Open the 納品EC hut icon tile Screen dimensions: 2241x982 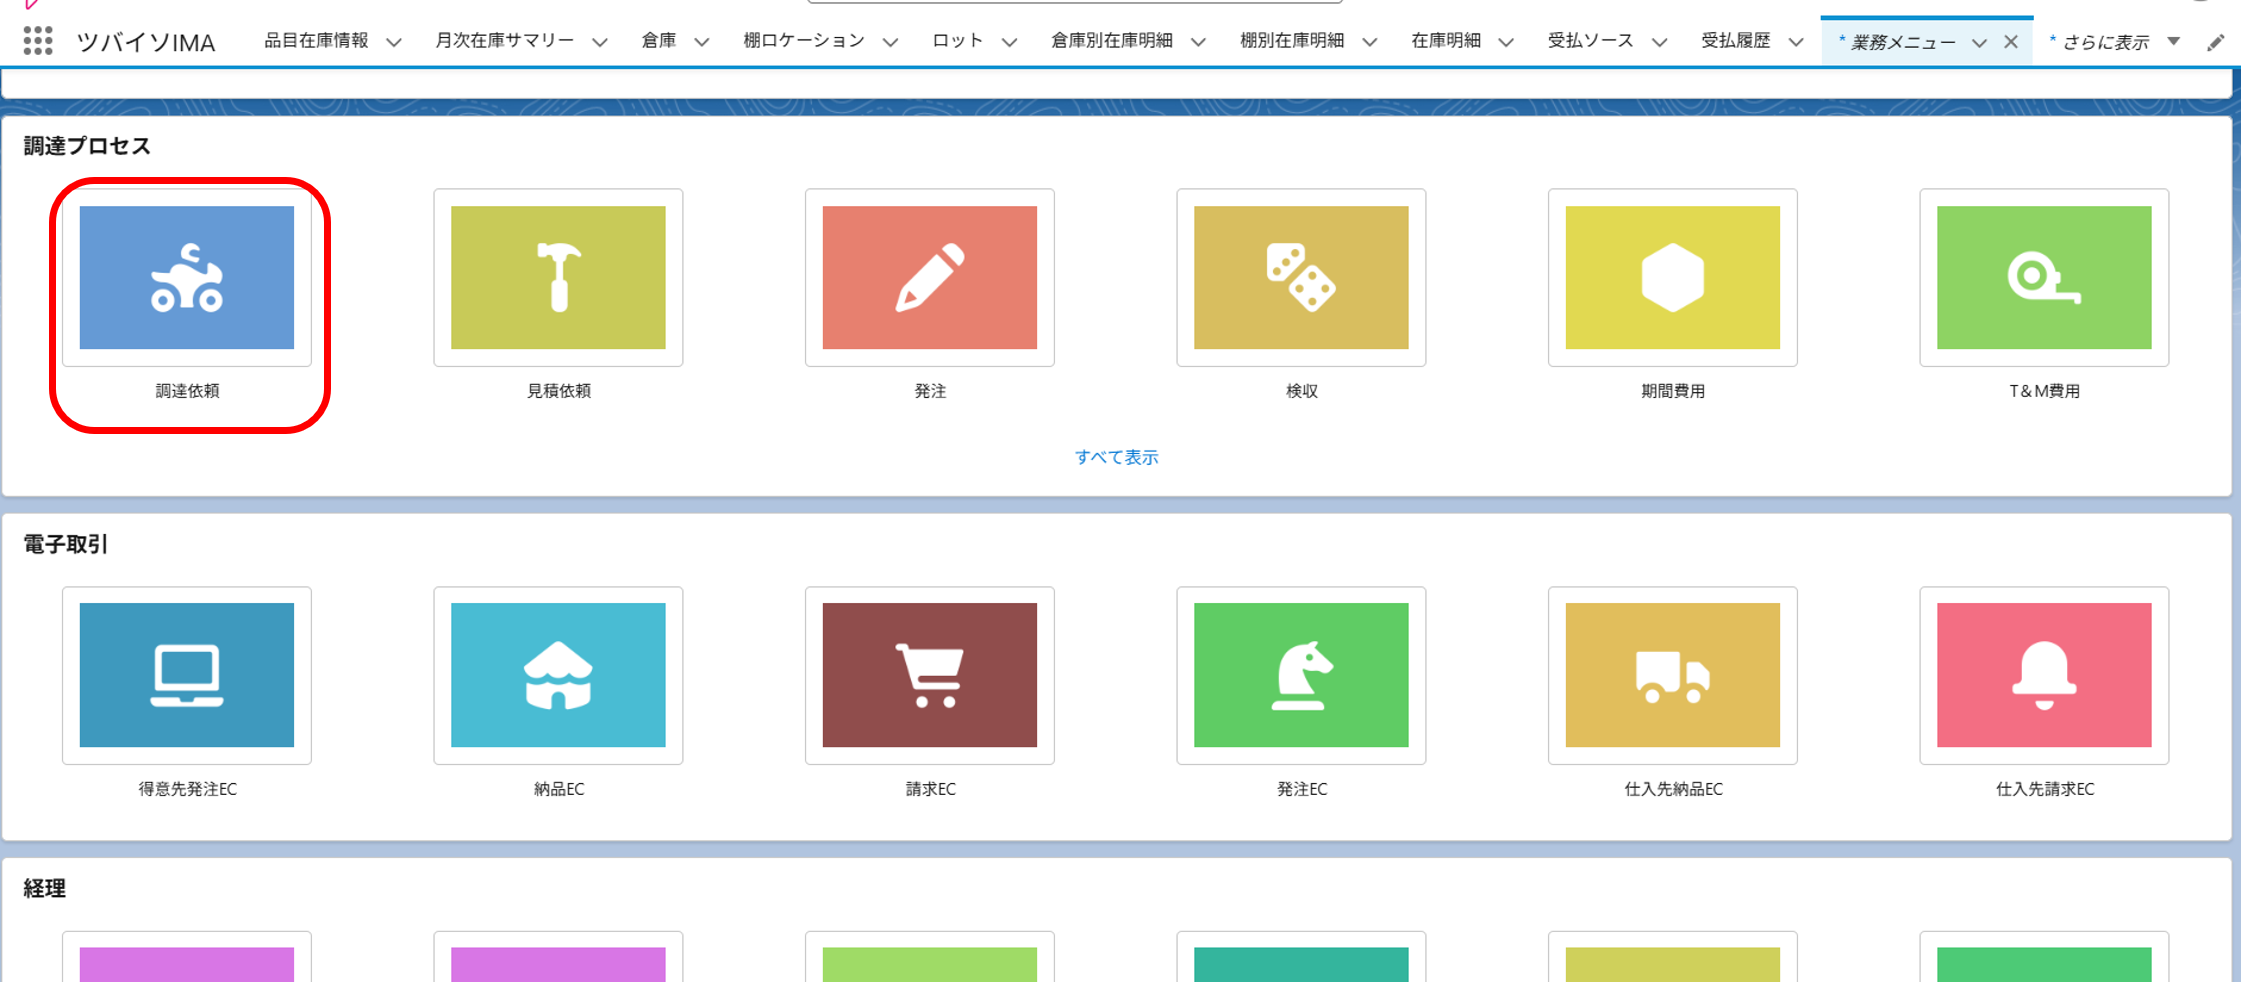pyautogui.click(x=558, y=675)
